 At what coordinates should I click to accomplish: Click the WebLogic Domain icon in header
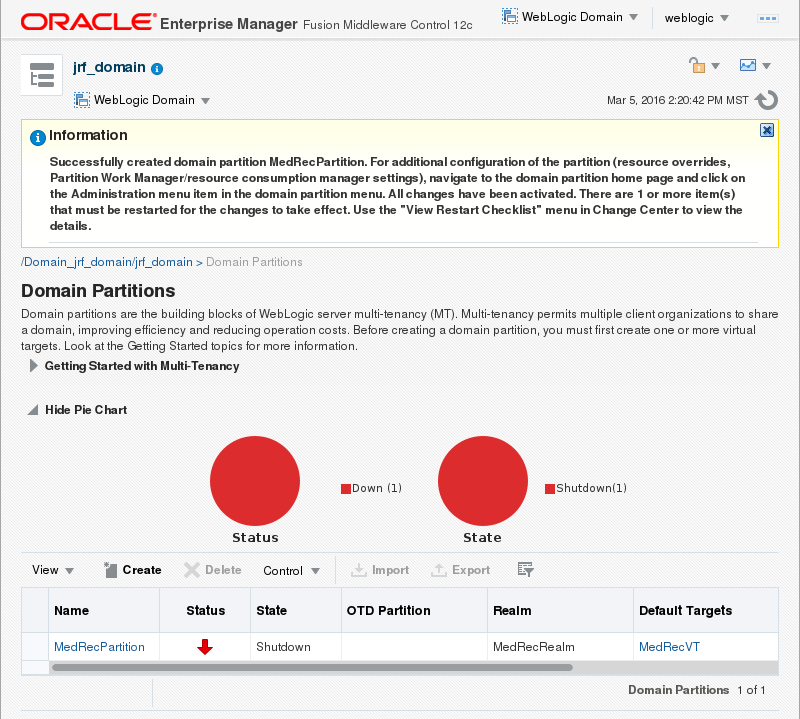510,16
